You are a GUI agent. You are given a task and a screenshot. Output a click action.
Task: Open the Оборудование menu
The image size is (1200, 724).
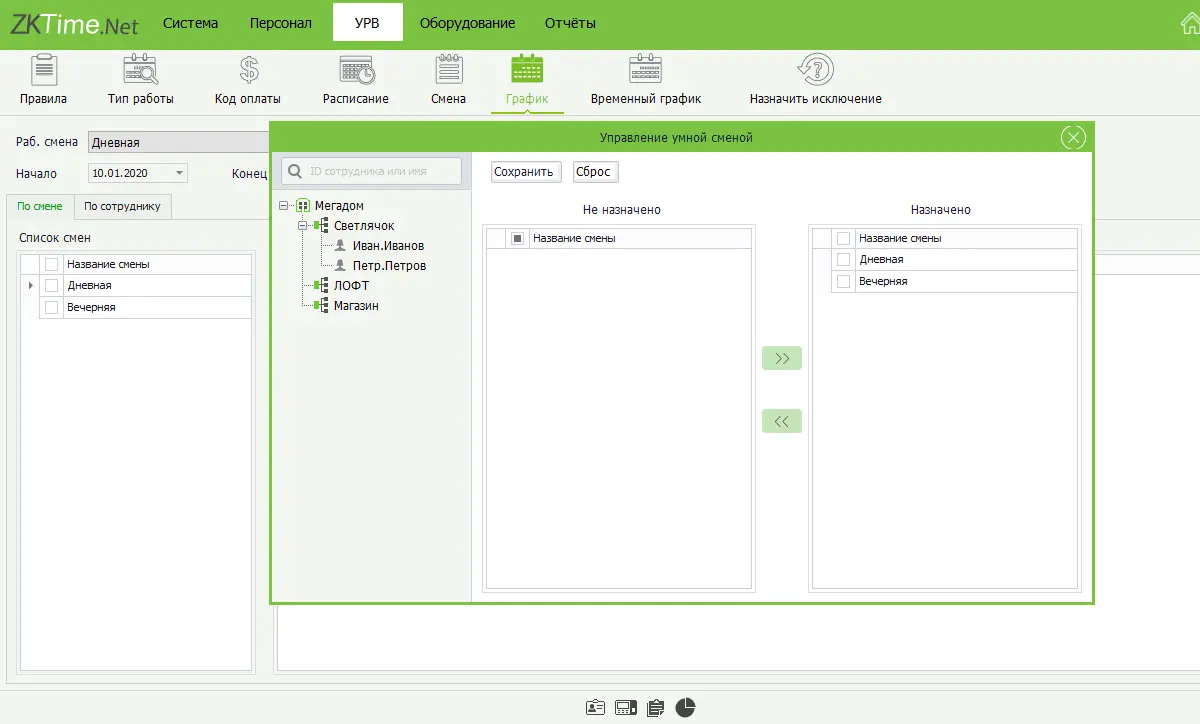tap(467, 23)
